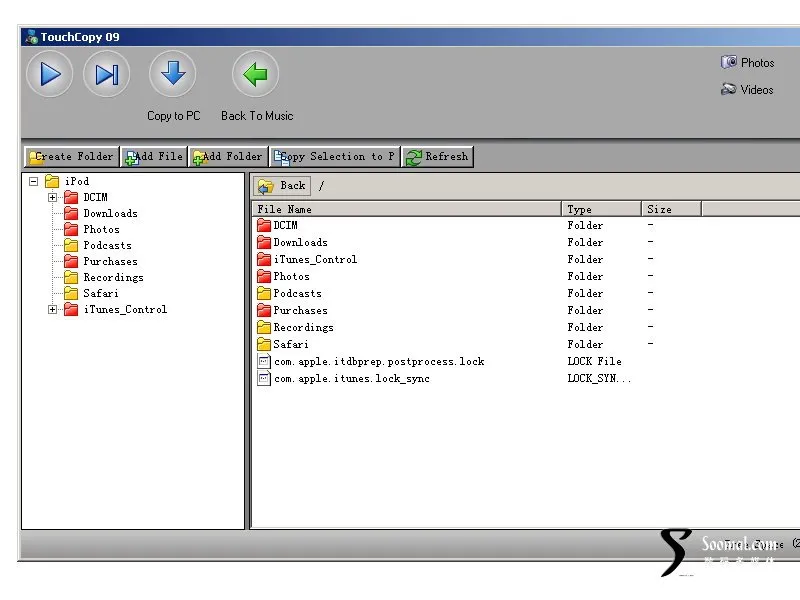
Task: Select the DCIM row name in file list
Action: (x=286, y=225)
